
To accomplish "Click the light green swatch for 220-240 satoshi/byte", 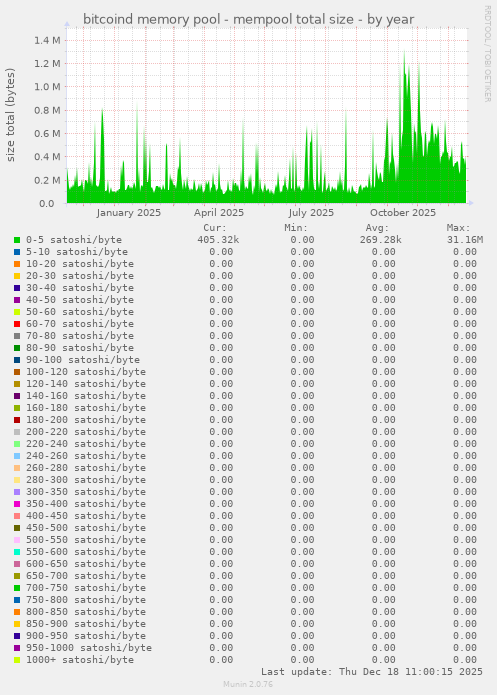I will click(x=17, y=444).
